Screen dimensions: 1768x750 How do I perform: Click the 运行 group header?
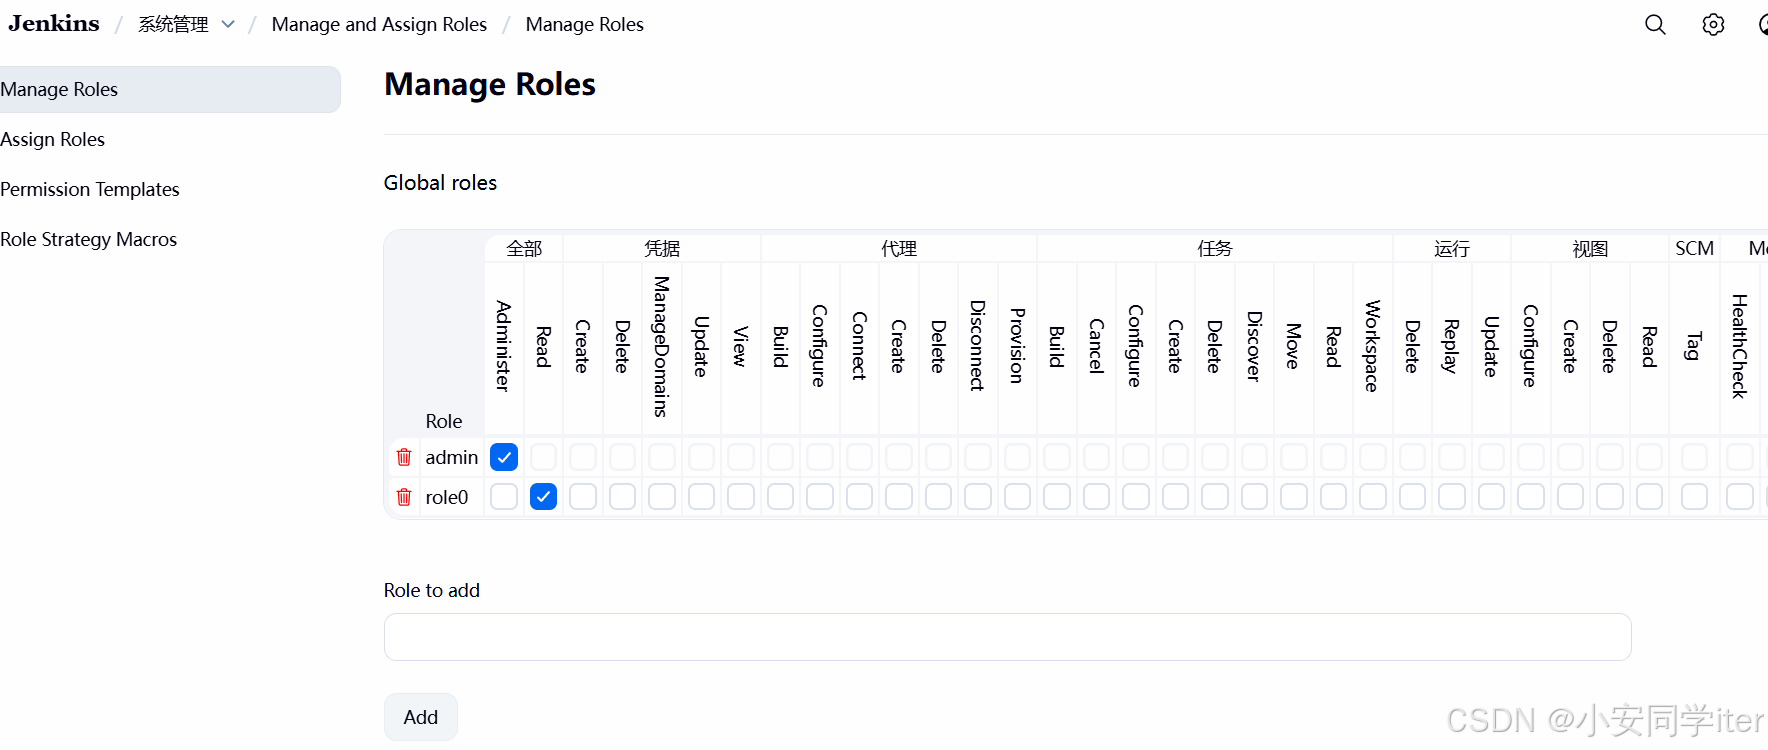click(1452, 248)
